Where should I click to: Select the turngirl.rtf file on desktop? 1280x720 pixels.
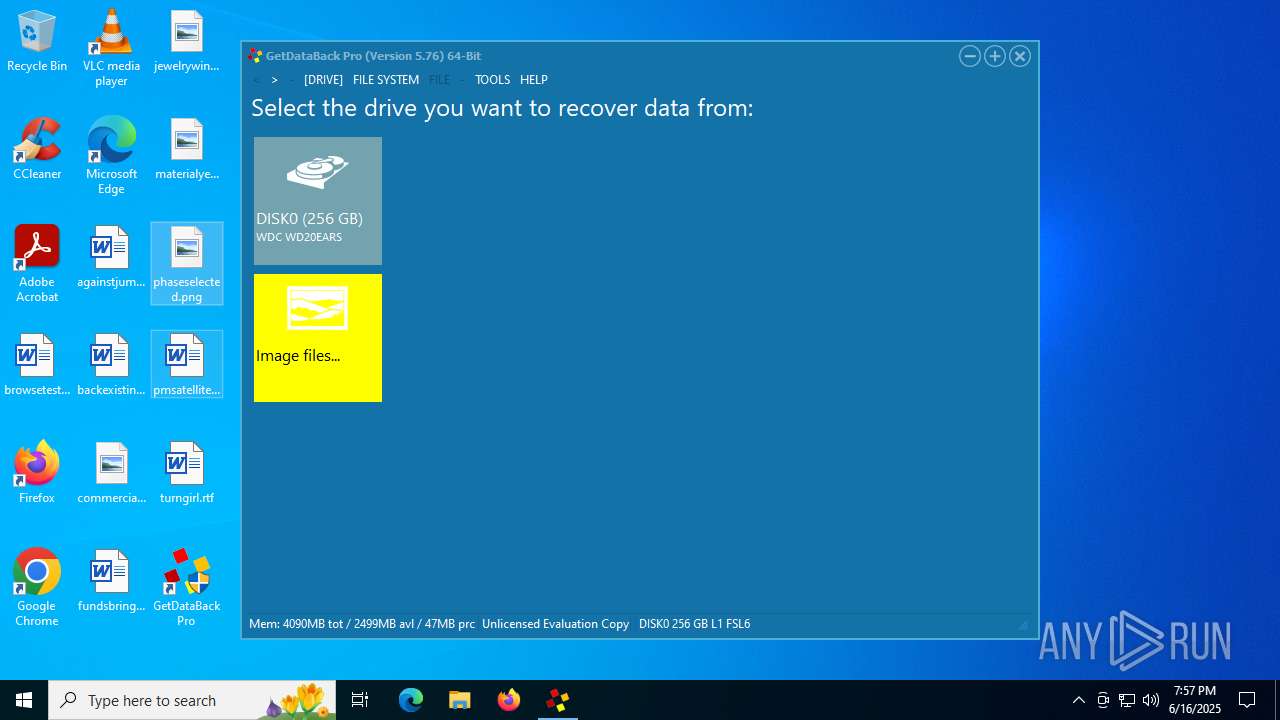tap(187, 473)
